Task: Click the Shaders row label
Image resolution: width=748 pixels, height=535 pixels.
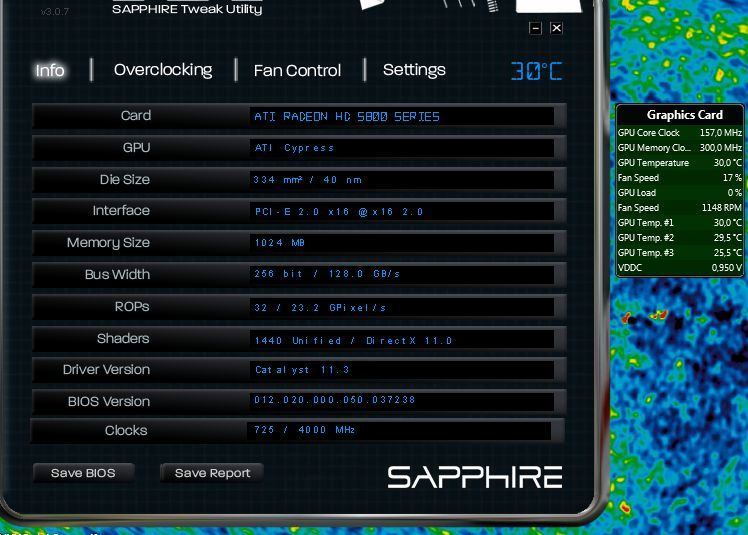Action: (x=123, y=338)
